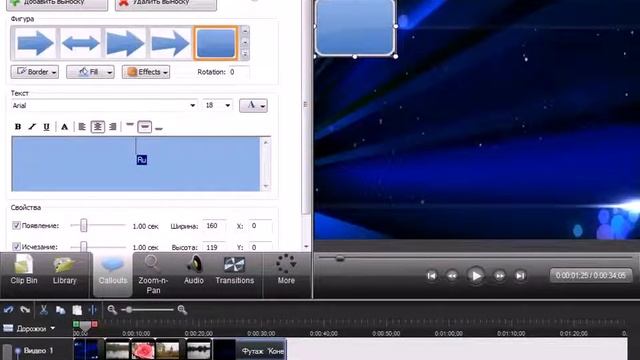Paste onto the timeline
Viewport: 640px width, 360px height.
(77, 310)
